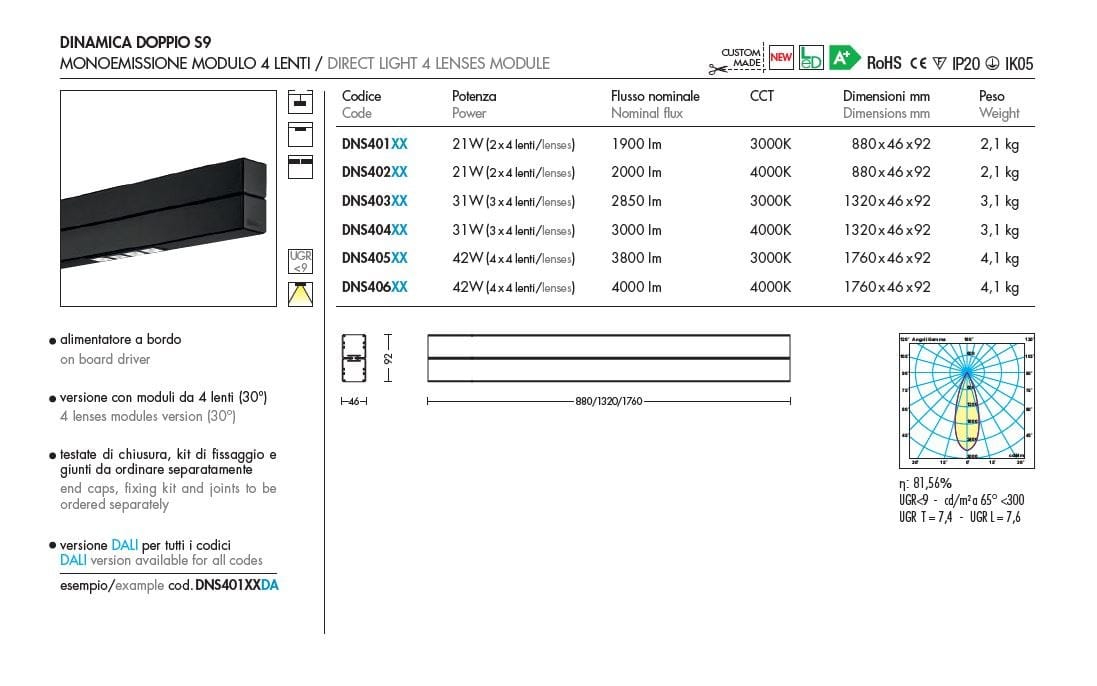
Task: Click the RoHS compliance label
Action: pos(884,63)
